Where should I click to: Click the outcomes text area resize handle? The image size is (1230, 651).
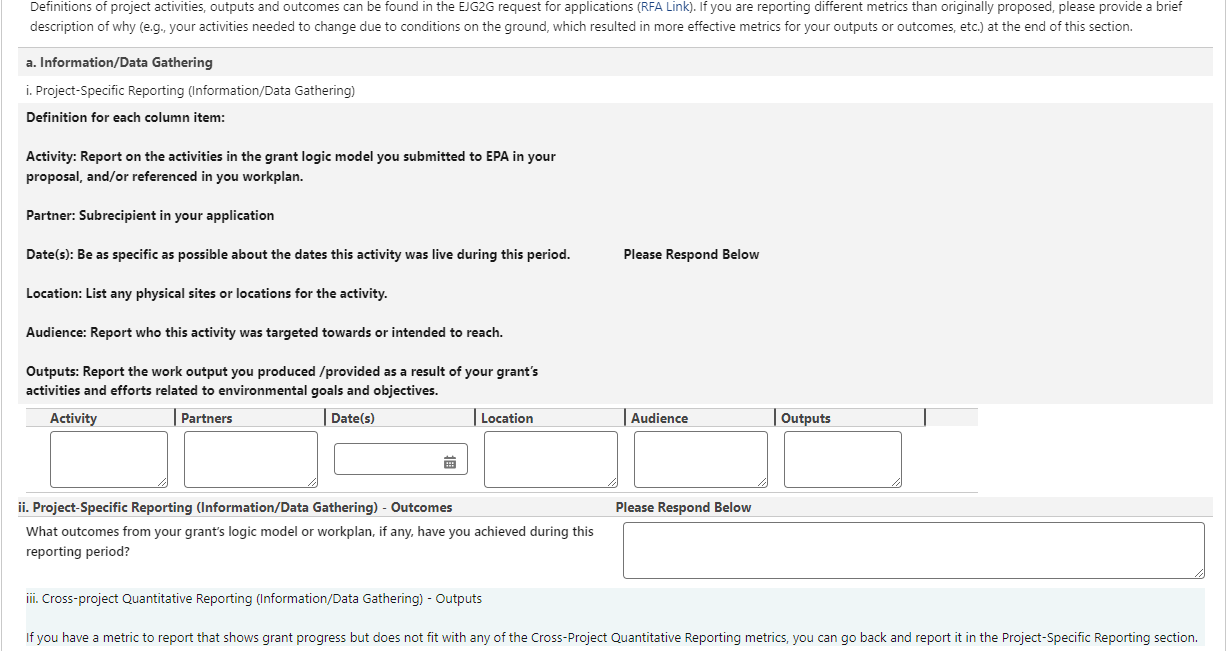1199,573
